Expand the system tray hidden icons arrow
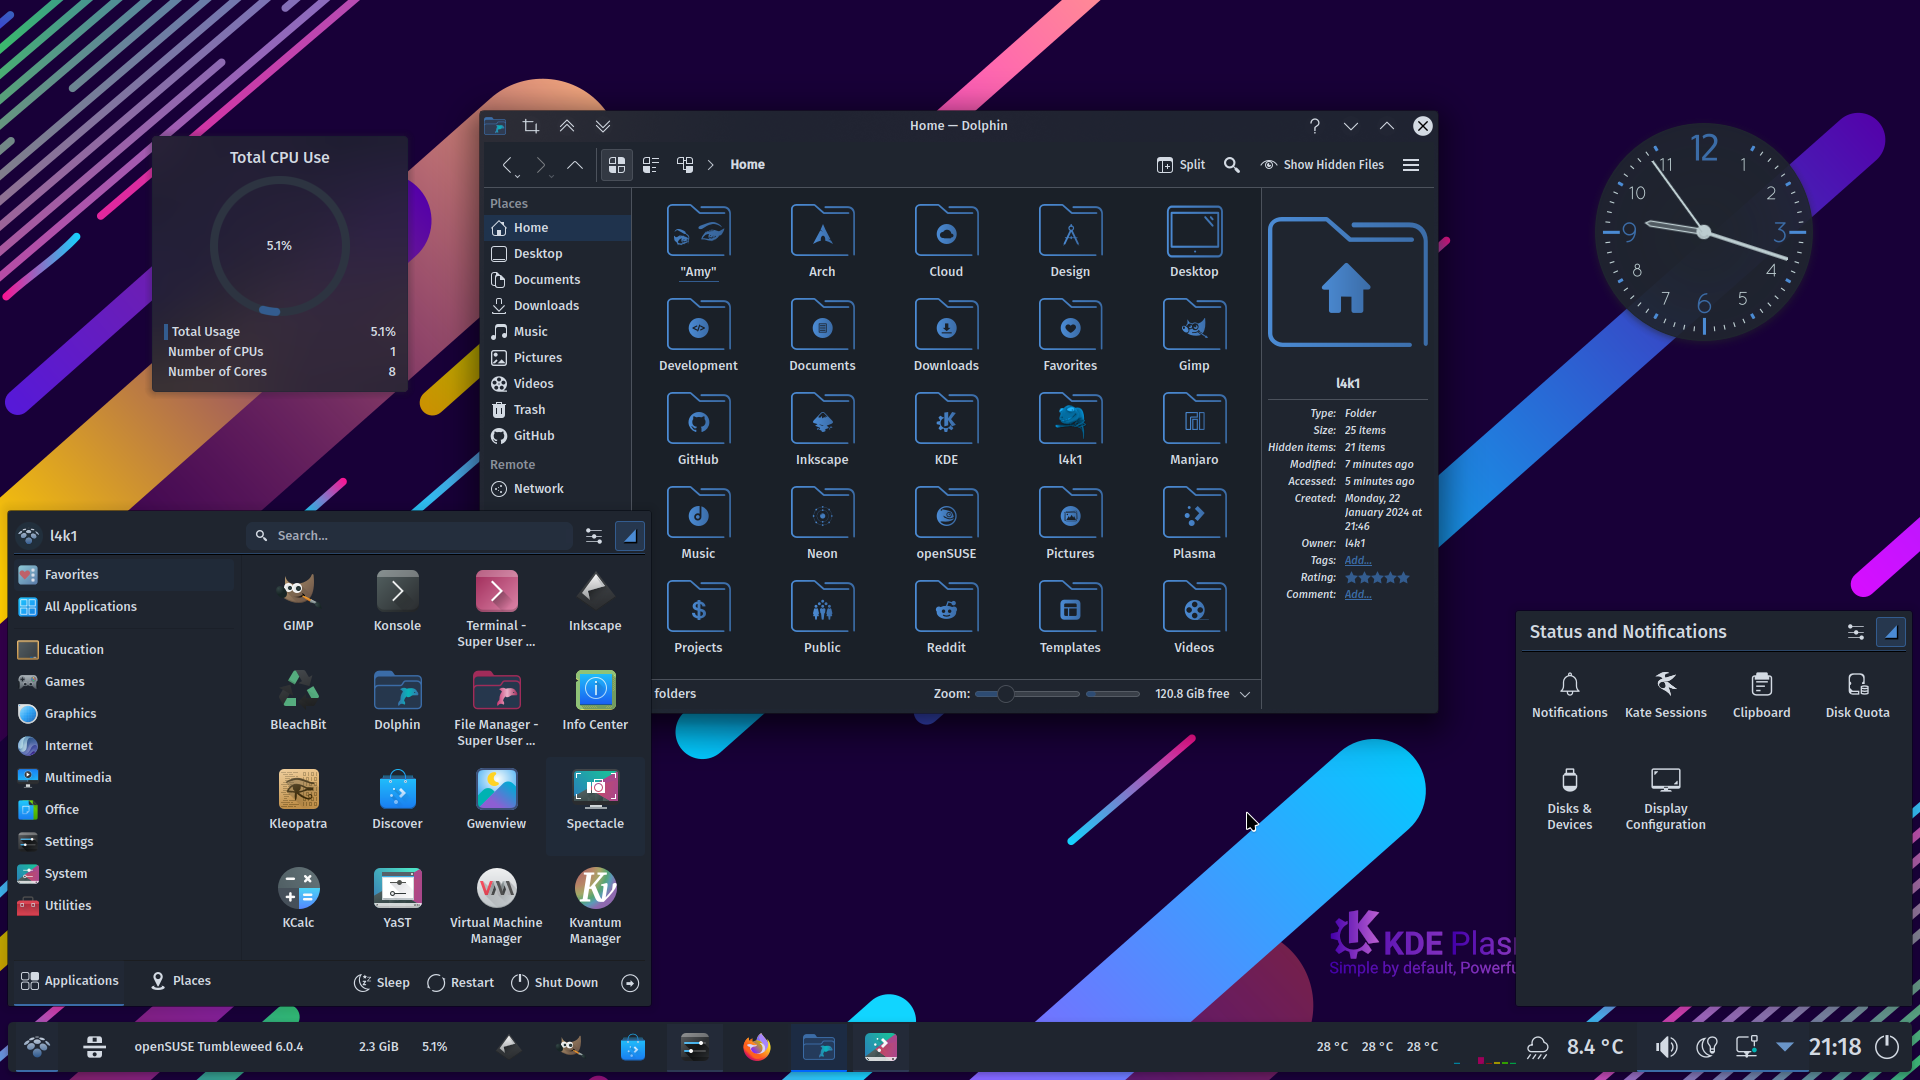Screen dimensions: 1920x1080 [x=1785, y=1047]
